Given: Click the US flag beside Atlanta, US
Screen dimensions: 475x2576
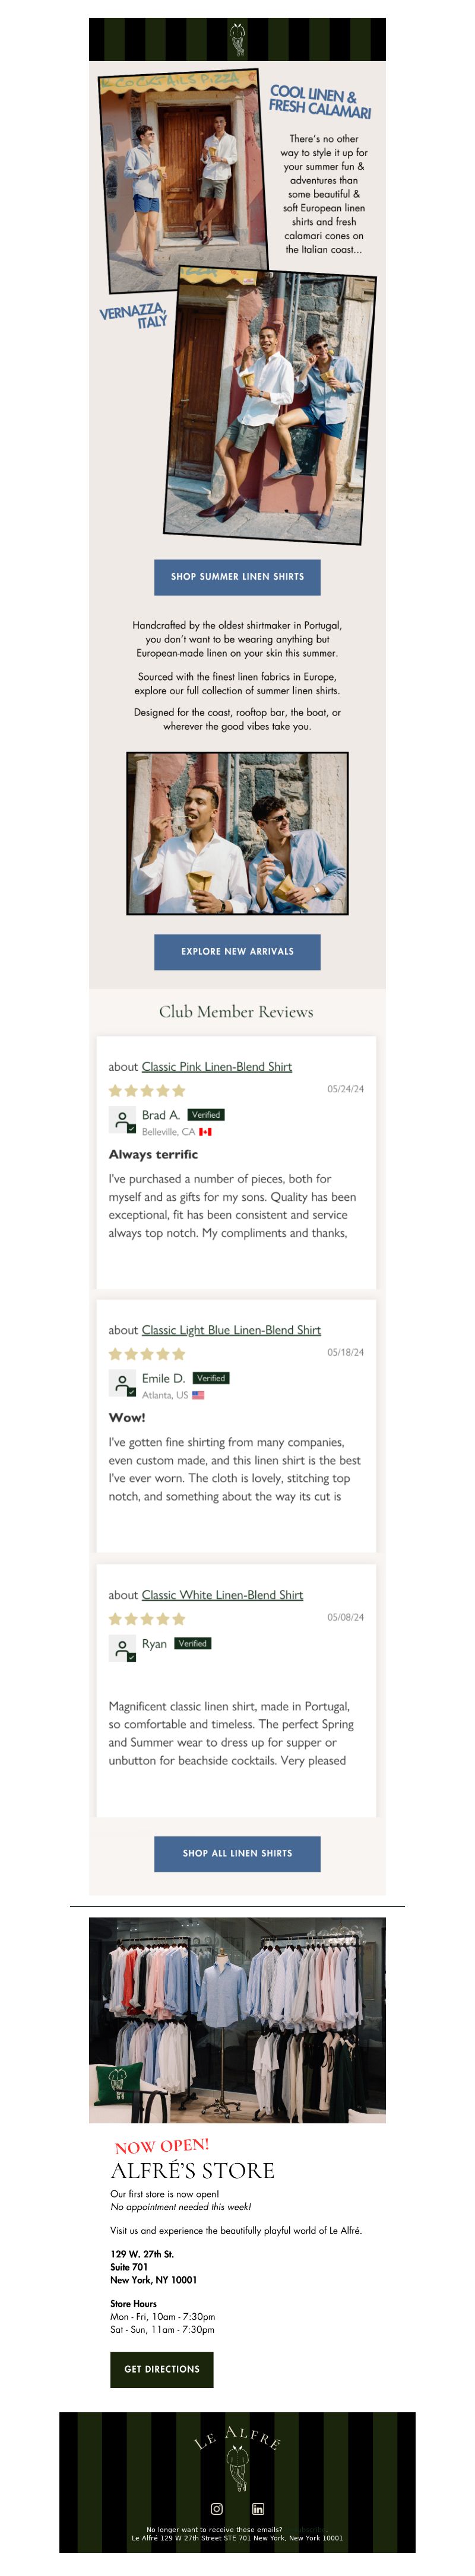Looking at the screenshot, I should pos(198,1395).
